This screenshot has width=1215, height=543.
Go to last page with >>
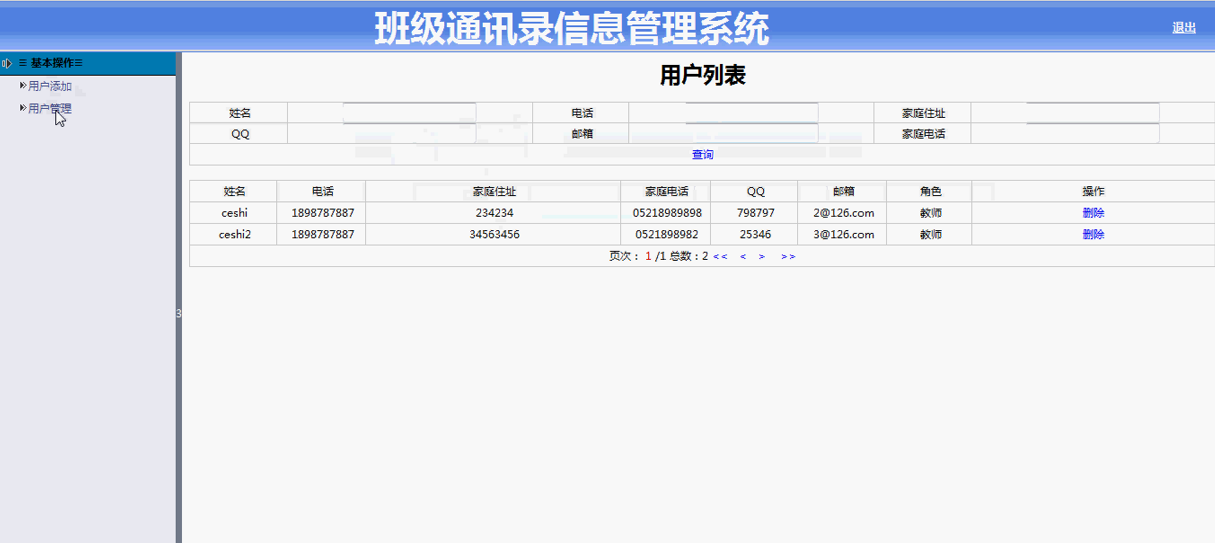point(788,257)
